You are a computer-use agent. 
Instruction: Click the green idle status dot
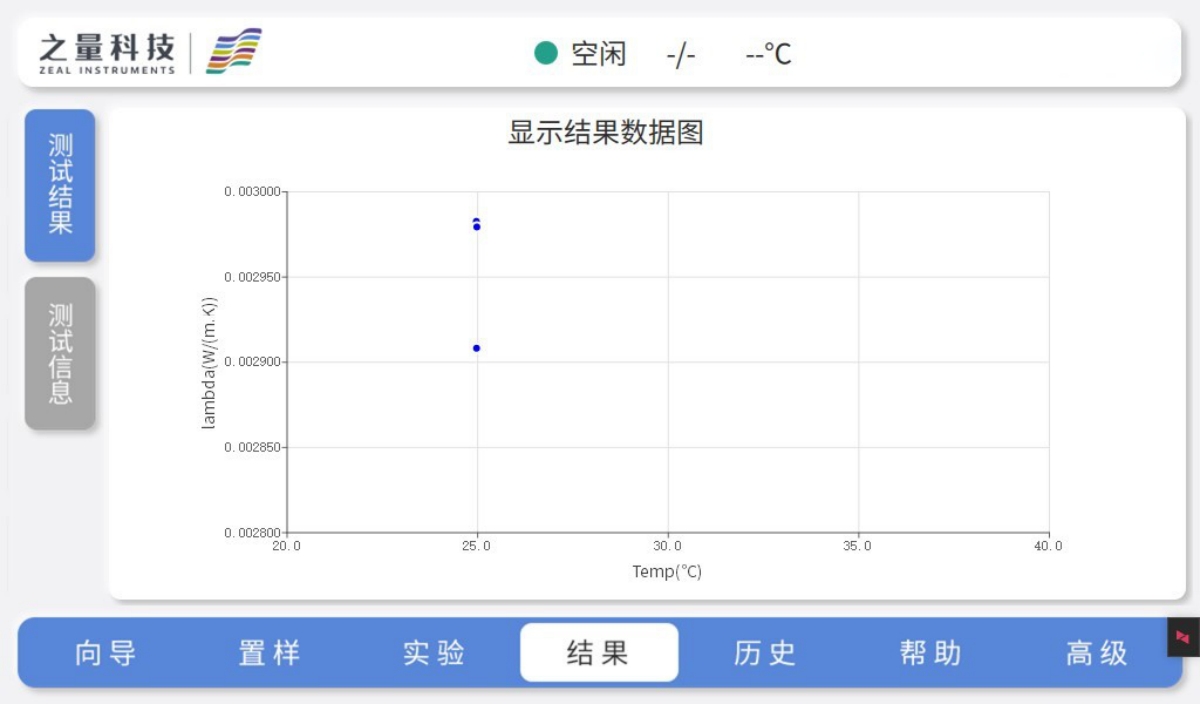pos(545,53)
